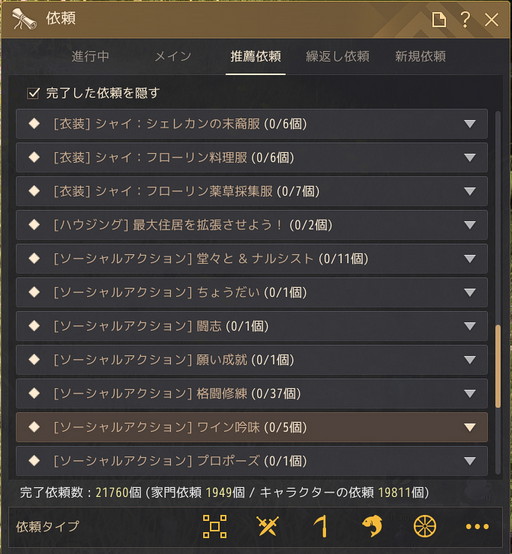
Task: Expand 最大住居を拡張させよう quest arrow
Action: 470,225
